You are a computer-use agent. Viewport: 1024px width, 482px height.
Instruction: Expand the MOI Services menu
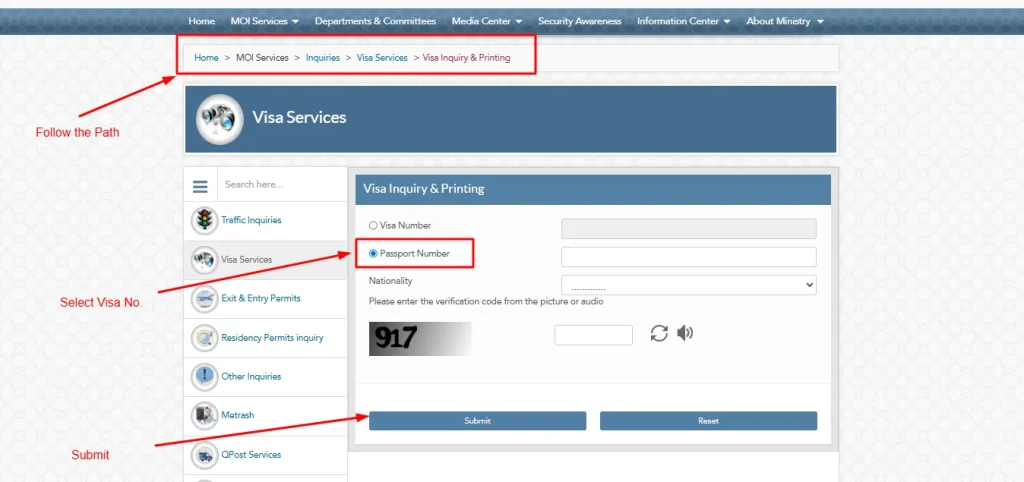click(263, 21)
